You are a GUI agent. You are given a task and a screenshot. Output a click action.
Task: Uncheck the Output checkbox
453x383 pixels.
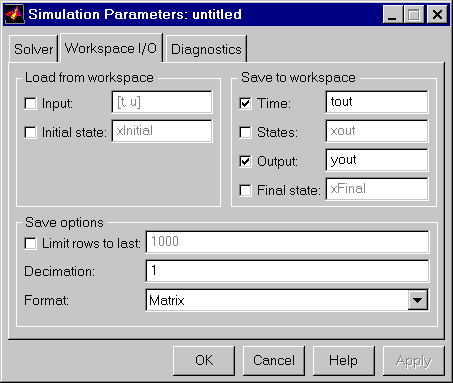[x=245, y=161]
